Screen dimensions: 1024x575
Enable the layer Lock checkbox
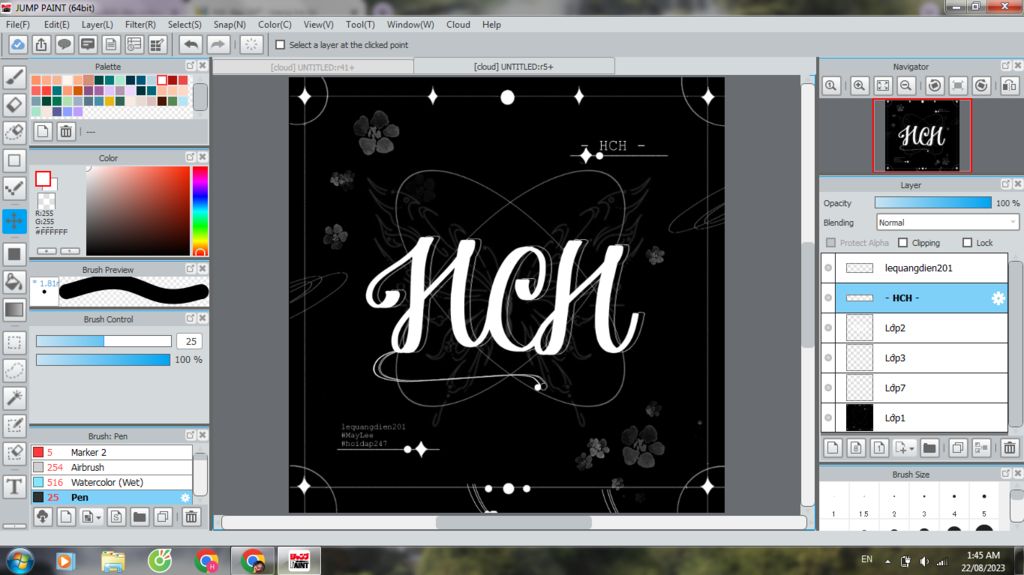point(967,243)
